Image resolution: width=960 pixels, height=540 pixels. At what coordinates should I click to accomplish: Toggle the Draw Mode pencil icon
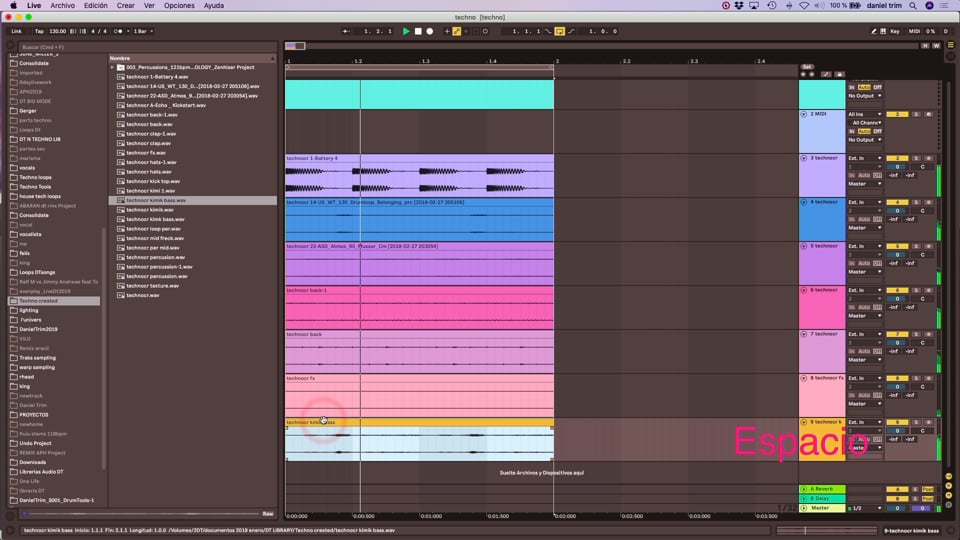click(x=874, y=31)
